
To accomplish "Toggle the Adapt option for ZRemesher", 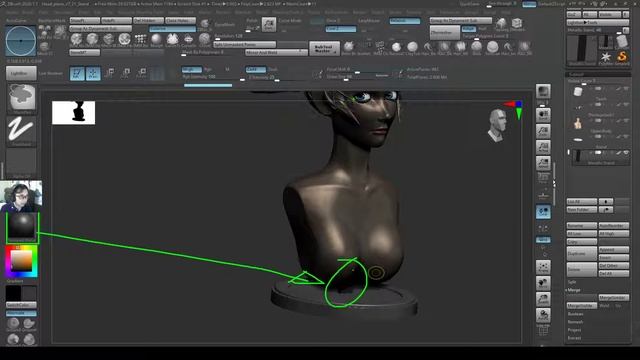I will pyautogui.click(x=469, y=29).
